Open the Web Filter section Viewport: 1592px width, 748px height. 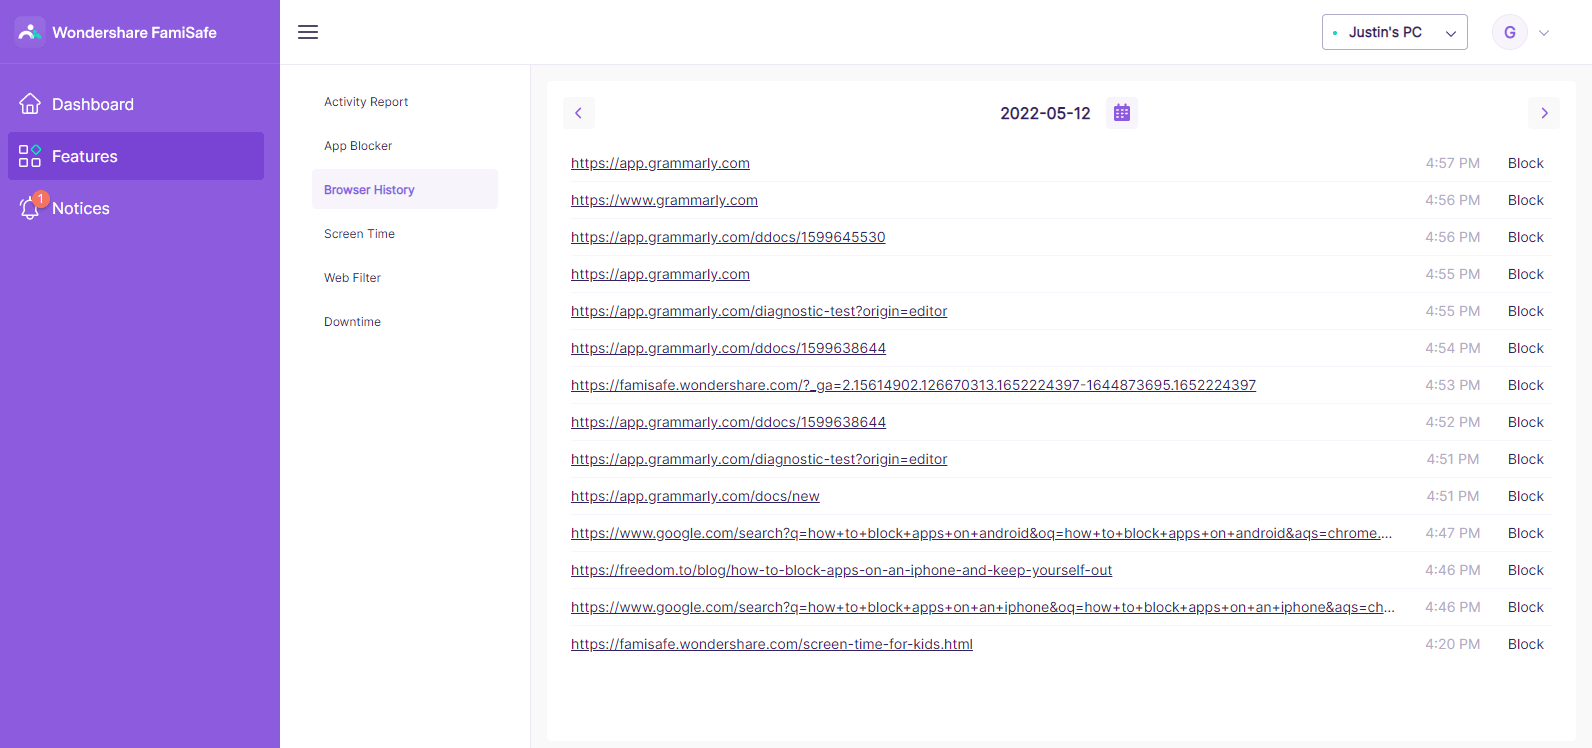(x=352, y=278)
